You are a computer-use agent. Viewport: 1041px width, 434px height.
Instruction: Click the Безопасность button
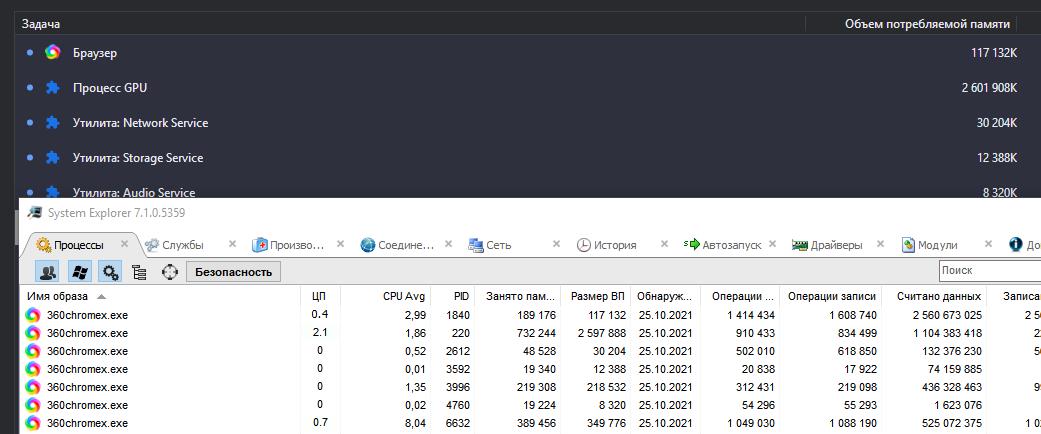click(233, 271)
